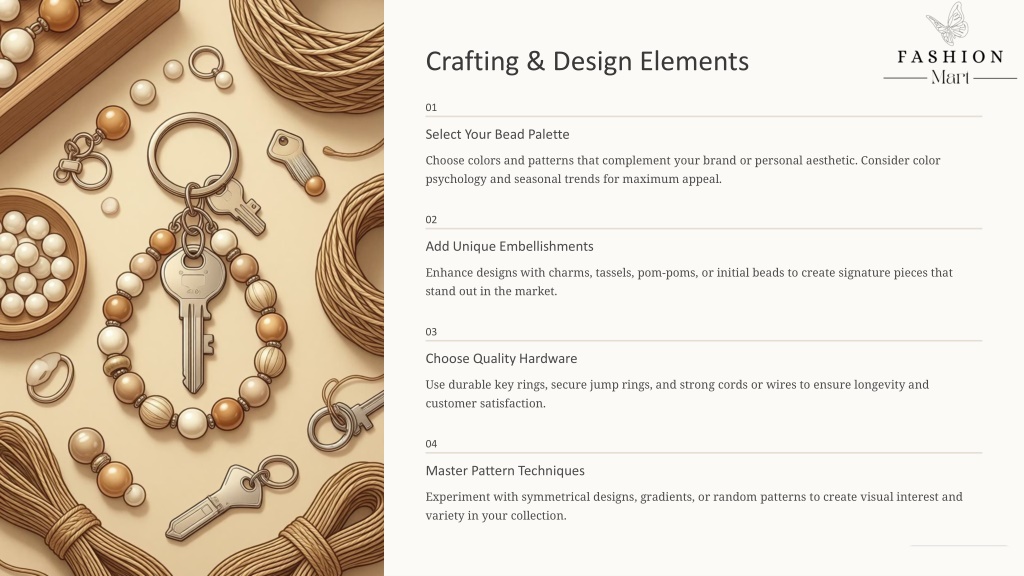The height and width of the screenshot is (576, 1024).
Task: Click step number 03
Action: pos(431,331)
